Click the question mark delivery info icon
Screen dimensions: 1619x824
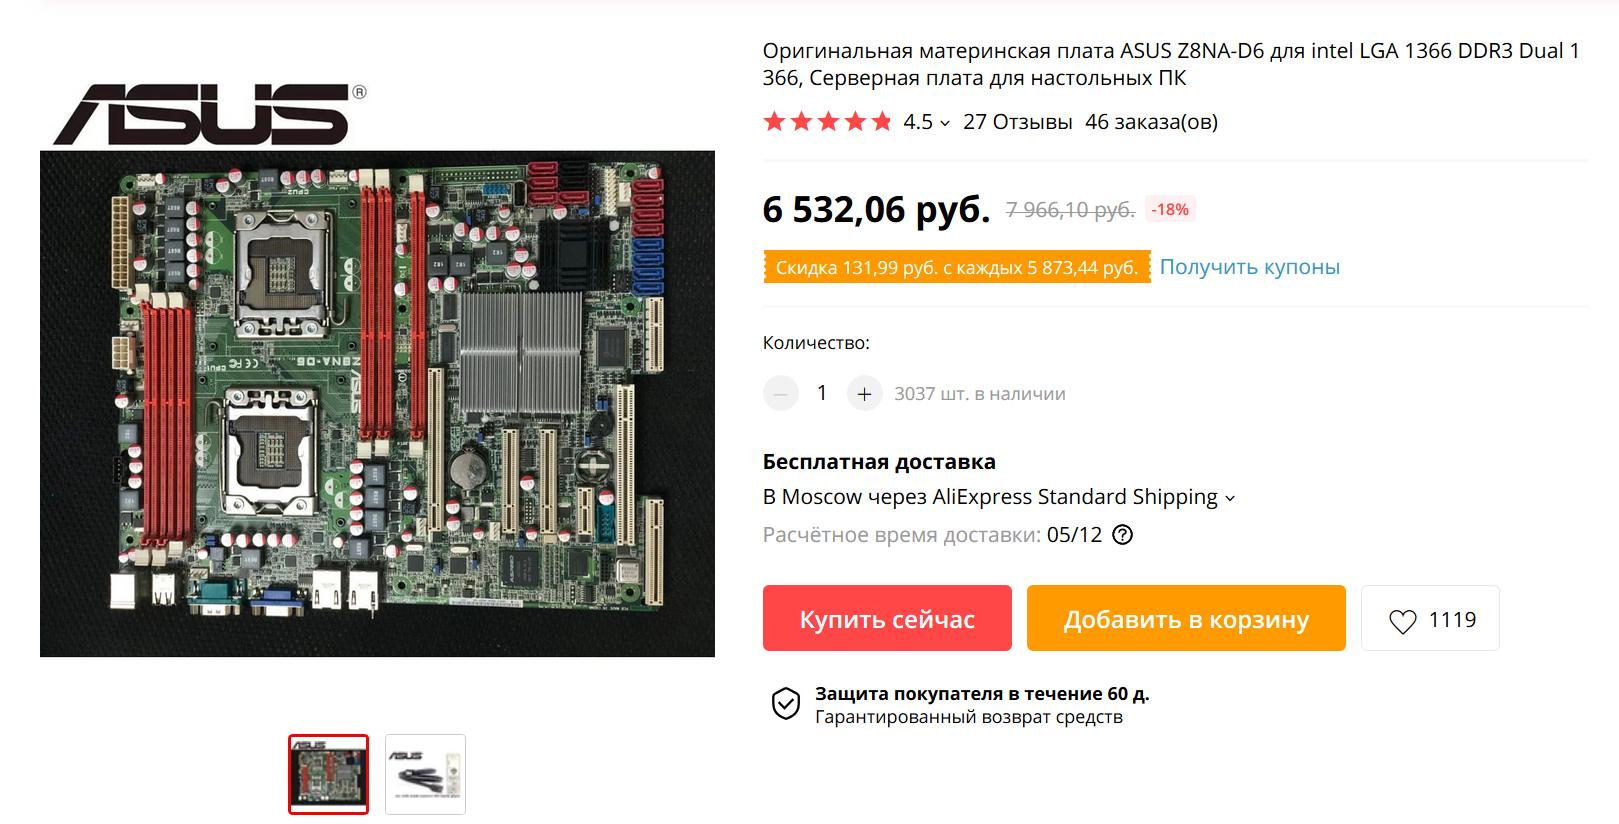point(1123,535)
